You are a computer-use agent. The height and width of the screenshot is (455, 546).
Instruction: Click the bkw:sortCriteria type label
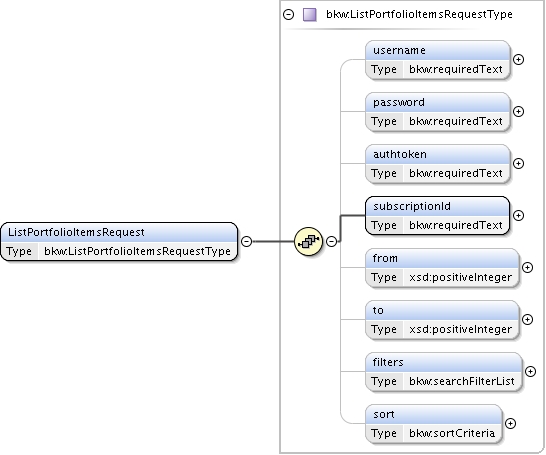(452, 433)
